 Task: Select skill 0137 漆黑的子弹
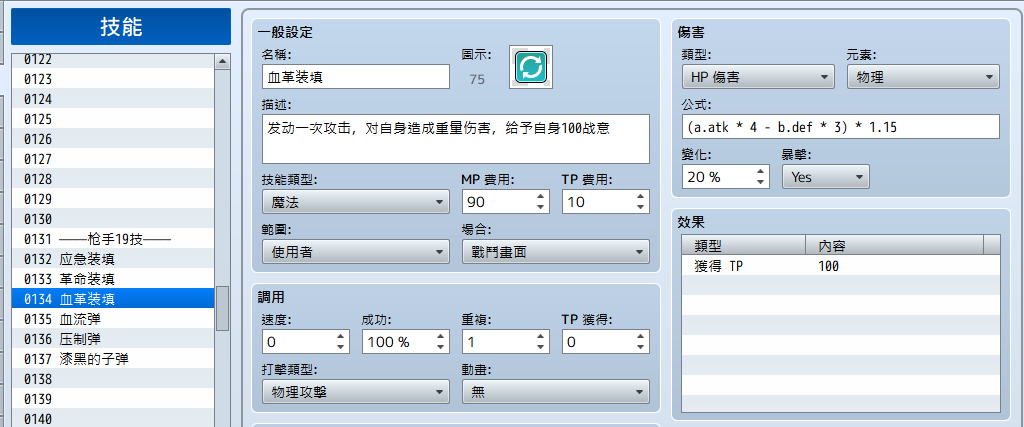tap(114, 359)
